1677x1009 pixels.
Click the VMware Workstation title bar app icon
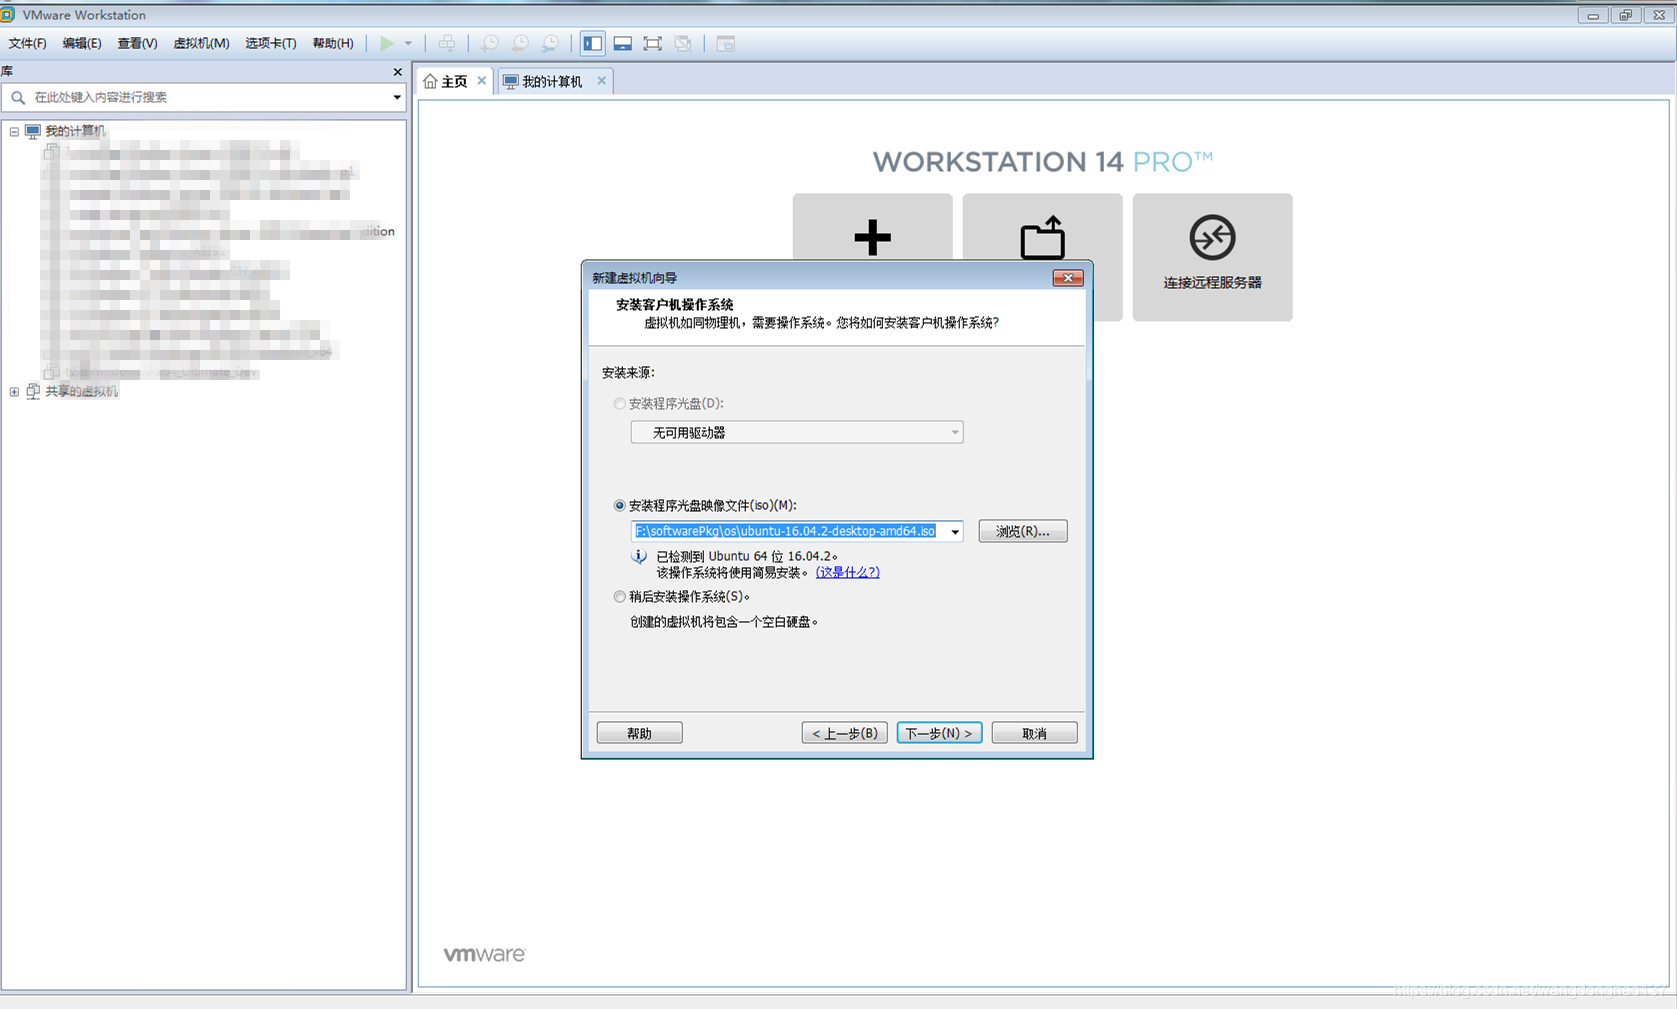8,14
